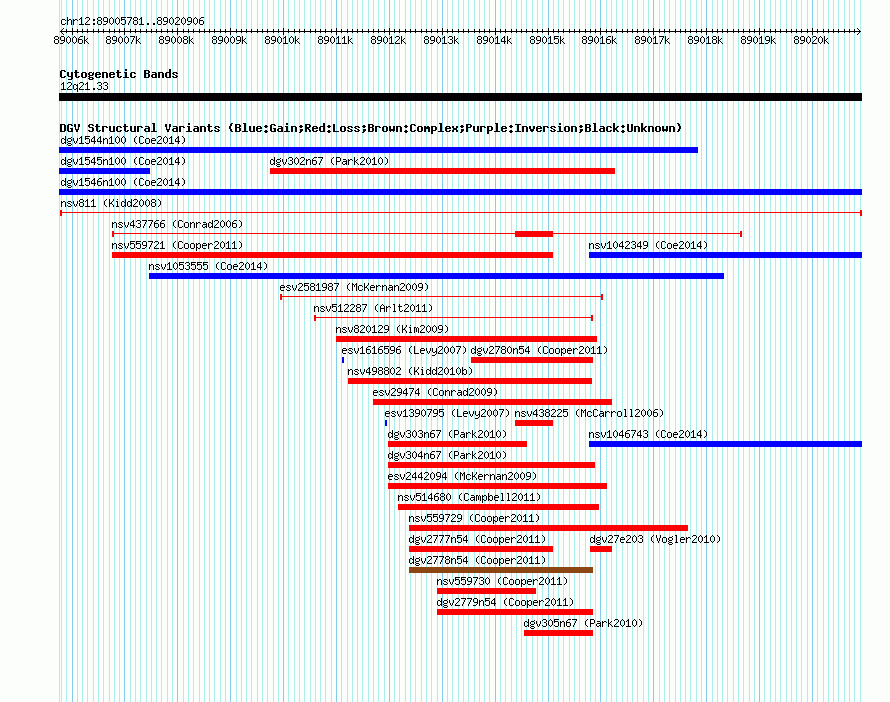Screen dimensions: 890x702
Task: Click the red nsv498802 loss bar
Action: [x=470, y=381]
